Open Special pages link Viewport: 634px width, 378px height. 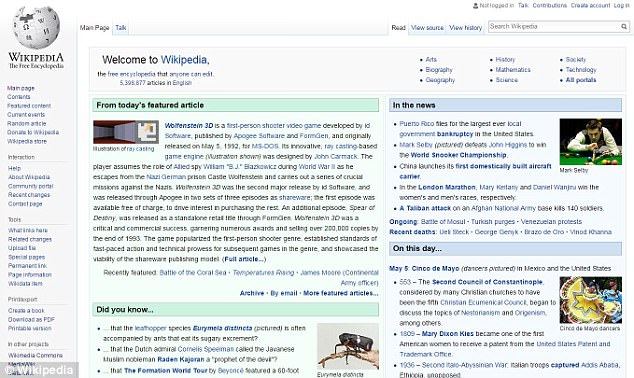26,257
